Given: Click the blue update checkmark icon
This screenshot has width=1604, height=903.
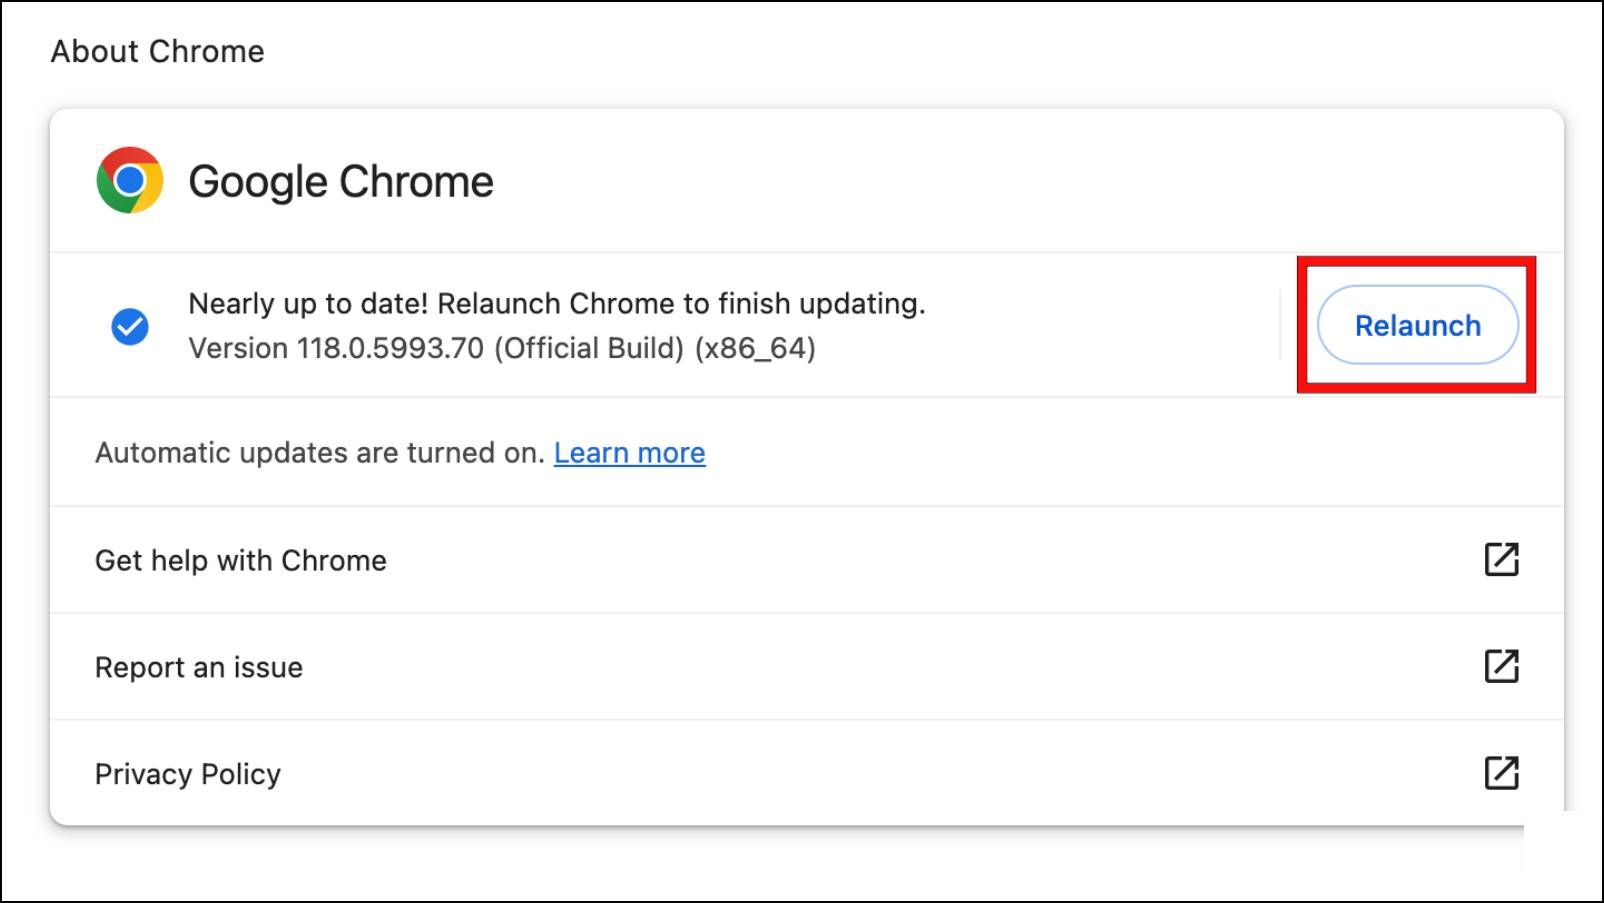Looking at the screenshot, I should pos(130,326).
